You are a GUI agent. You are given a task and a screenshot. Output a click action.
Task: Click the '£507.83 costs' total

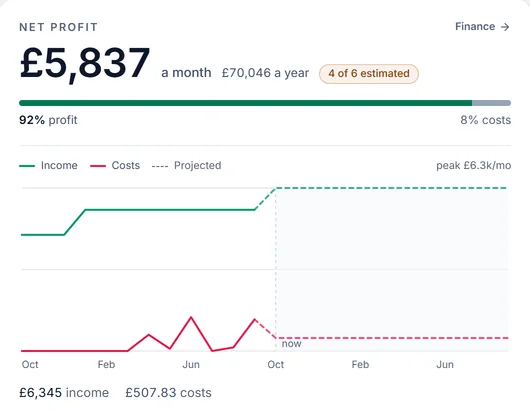[168, 393]
